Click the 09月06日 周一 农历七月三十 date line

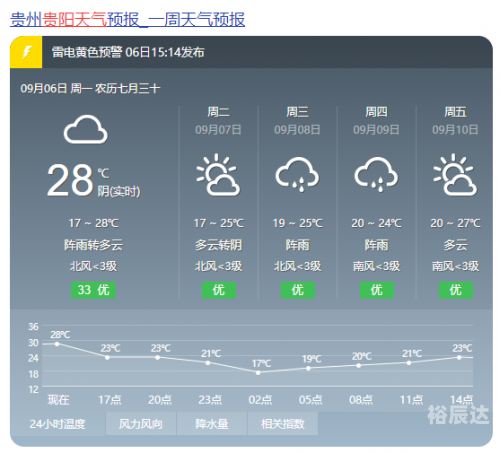(x=90, y=88)
